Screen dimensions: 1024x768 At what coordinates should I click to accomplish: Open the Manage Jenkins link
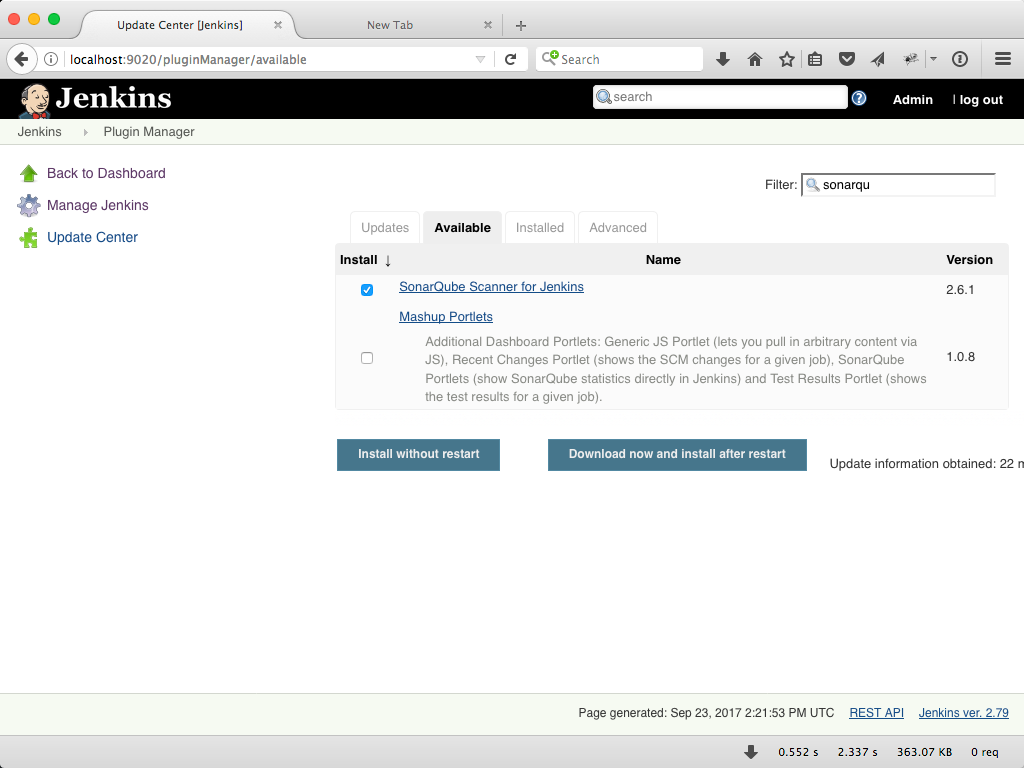[x=98, y=205]
